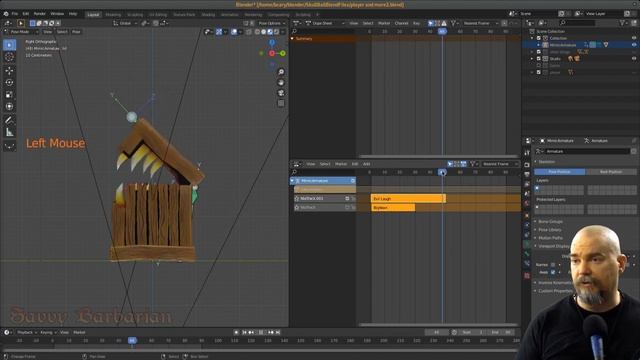Click the Pan view hand icon in the viewport
Screen dimensions: 640x360
281,82
